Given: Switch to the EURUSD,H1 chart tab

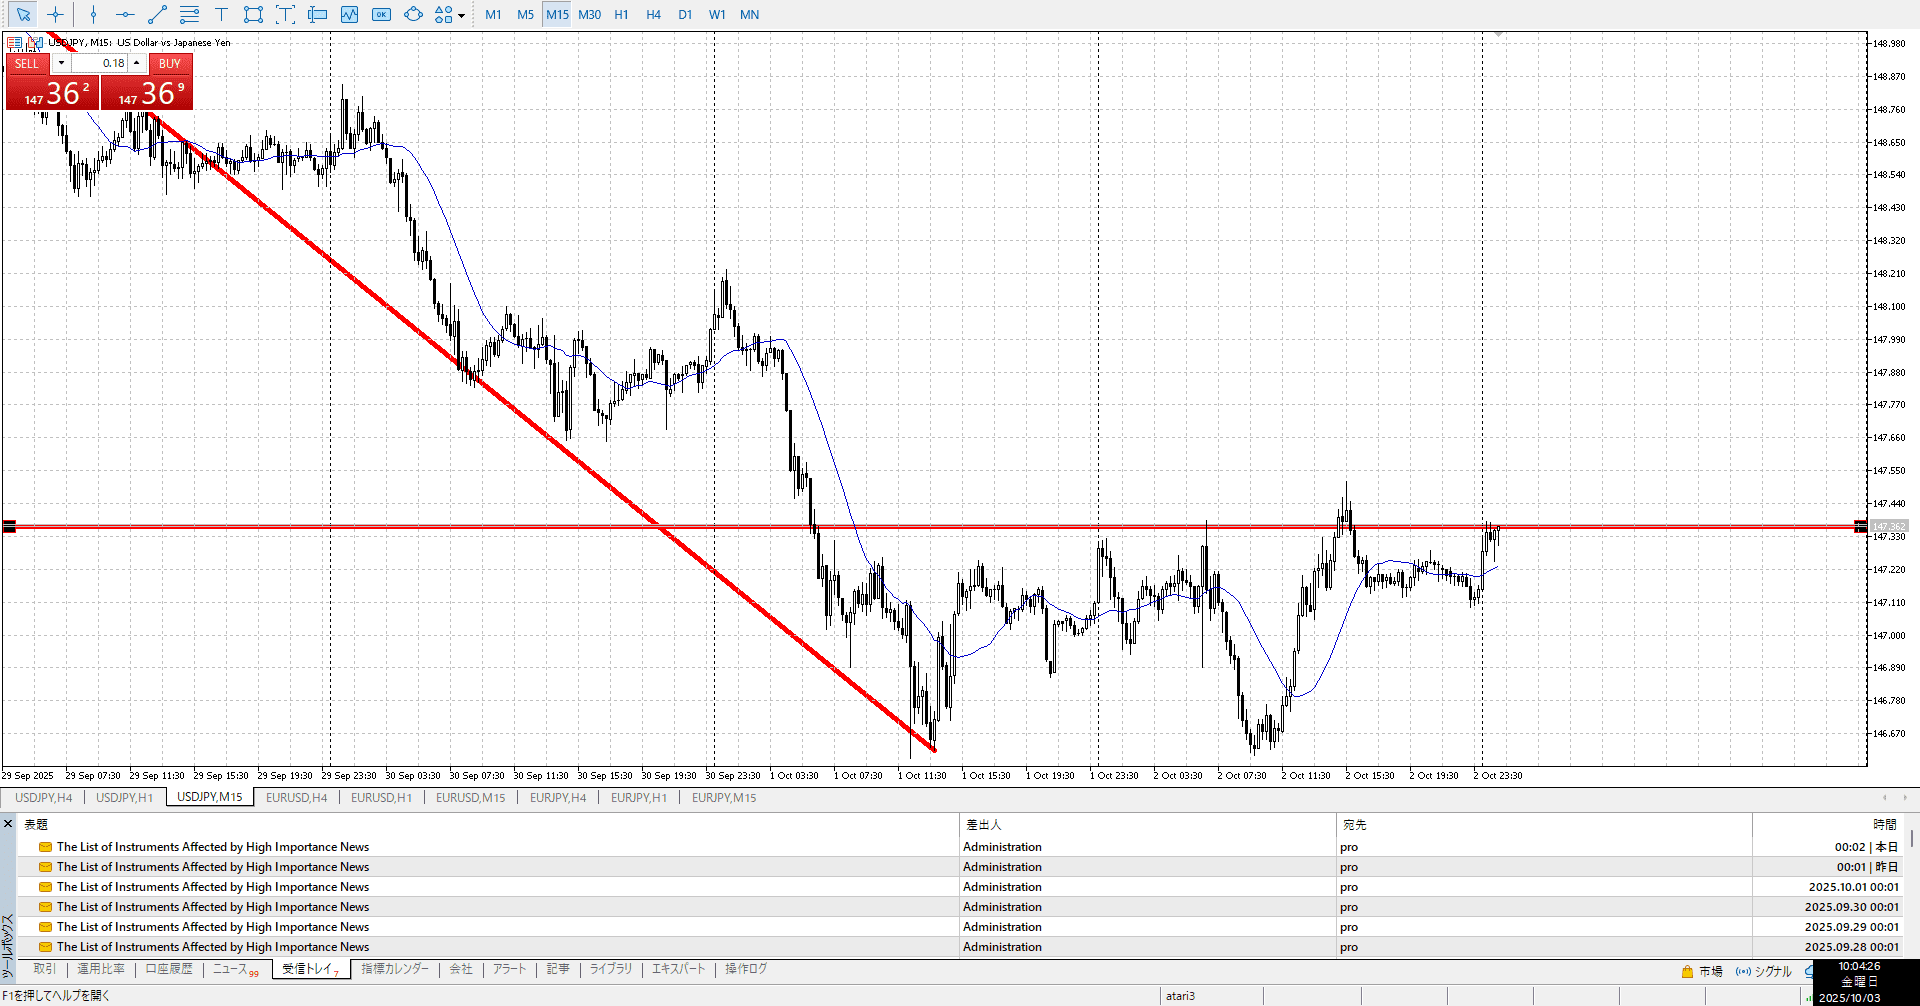Looking at the screenshot, I should (381, 798).
